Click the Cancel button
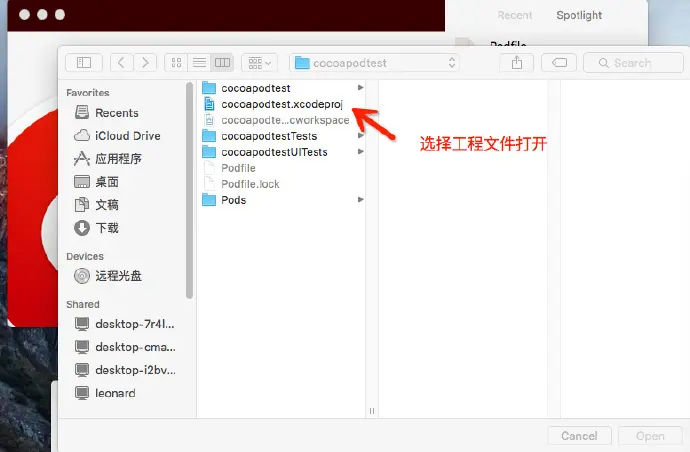The image size is (690, 452). 579,436
